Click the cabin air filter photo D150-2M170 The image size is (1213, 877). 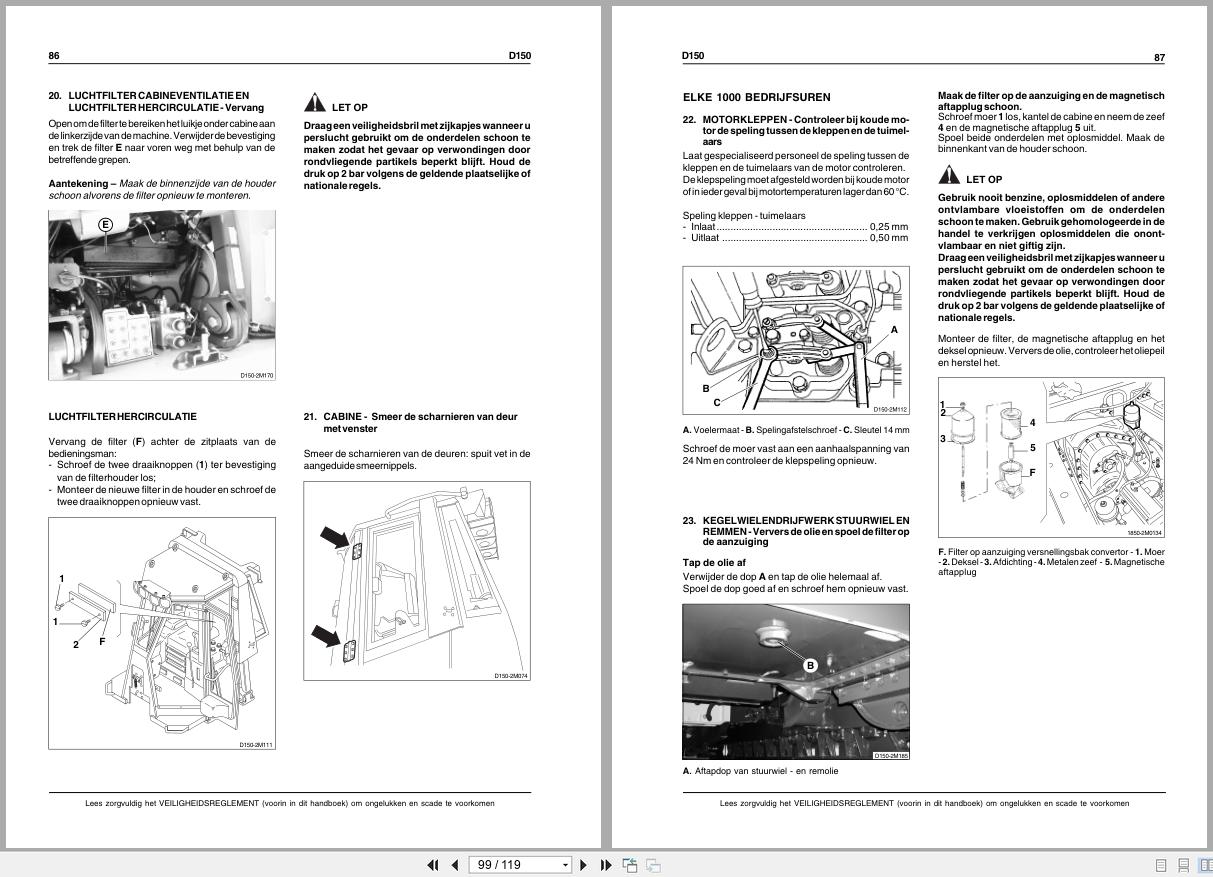click(162, 296)
